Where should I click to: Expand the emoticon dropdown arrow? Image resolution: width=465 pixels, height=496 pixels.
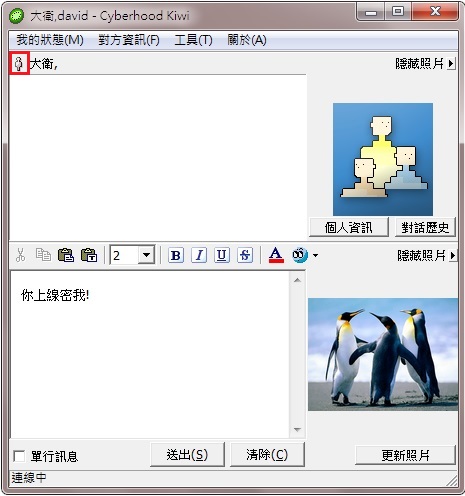point(315,256)
